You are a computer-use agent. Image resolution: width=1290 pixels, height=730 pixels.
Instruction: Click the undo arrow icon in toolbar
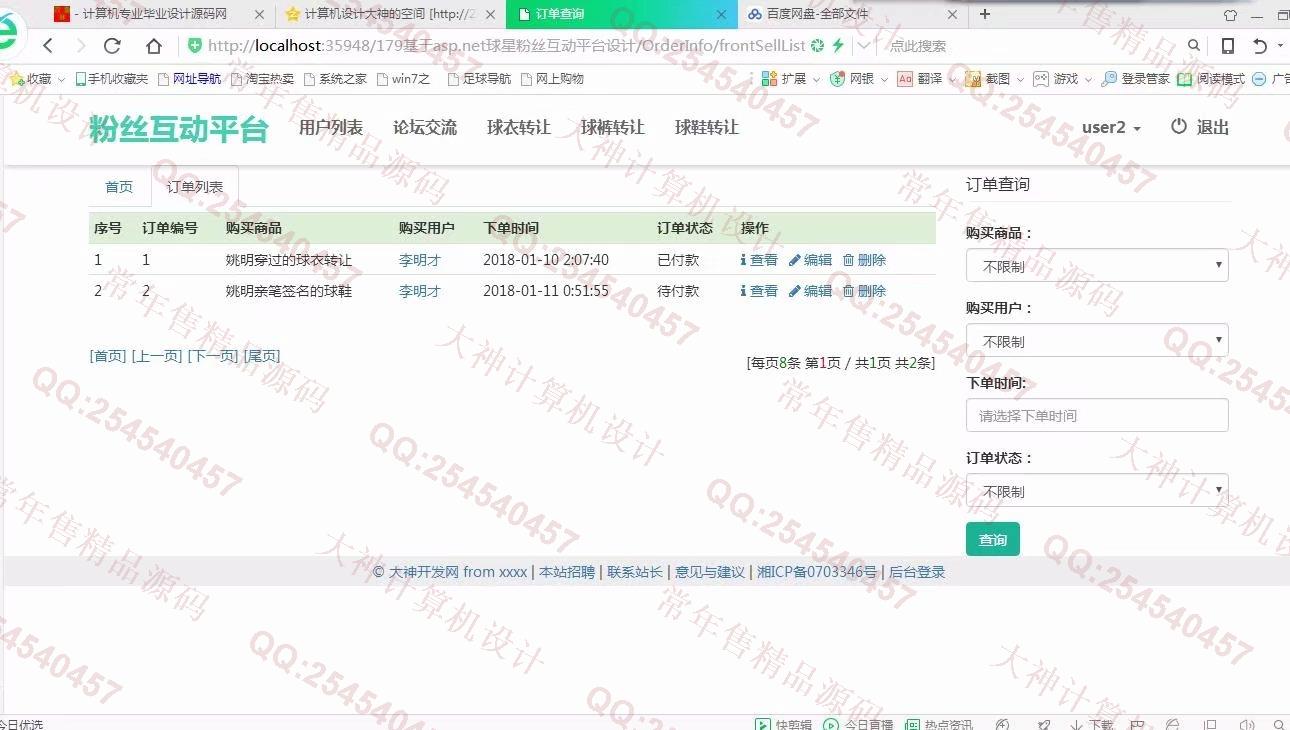pyautogui.click(x=1260, y=46)
